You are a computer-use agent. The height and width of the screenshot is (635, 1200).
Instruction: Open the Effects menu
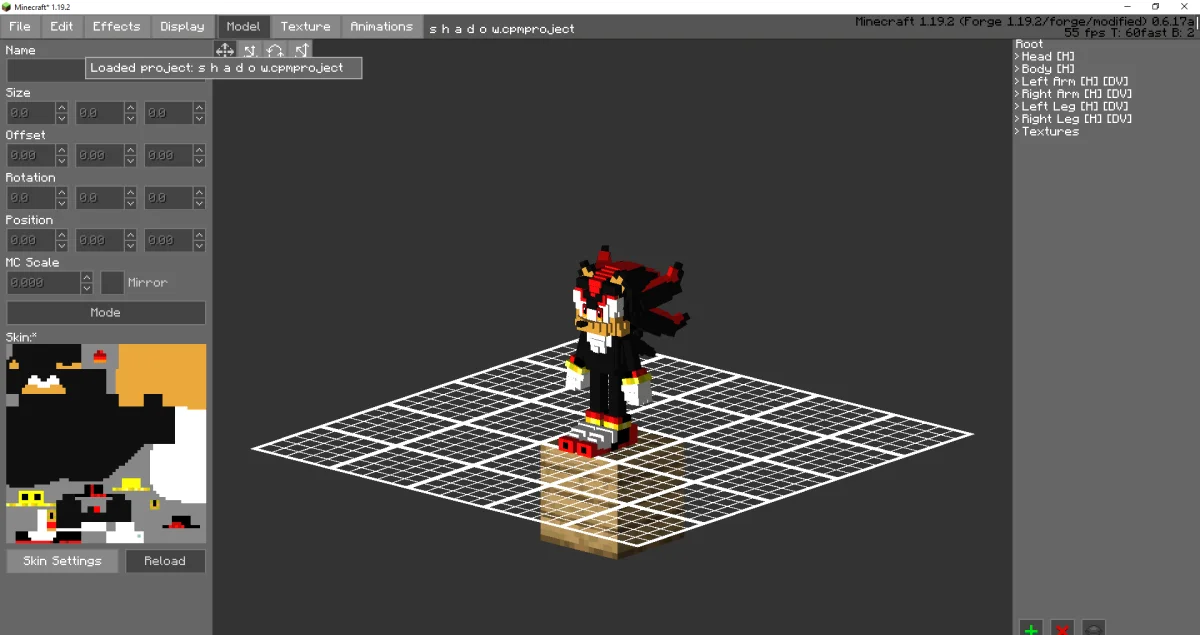(117, 27)
